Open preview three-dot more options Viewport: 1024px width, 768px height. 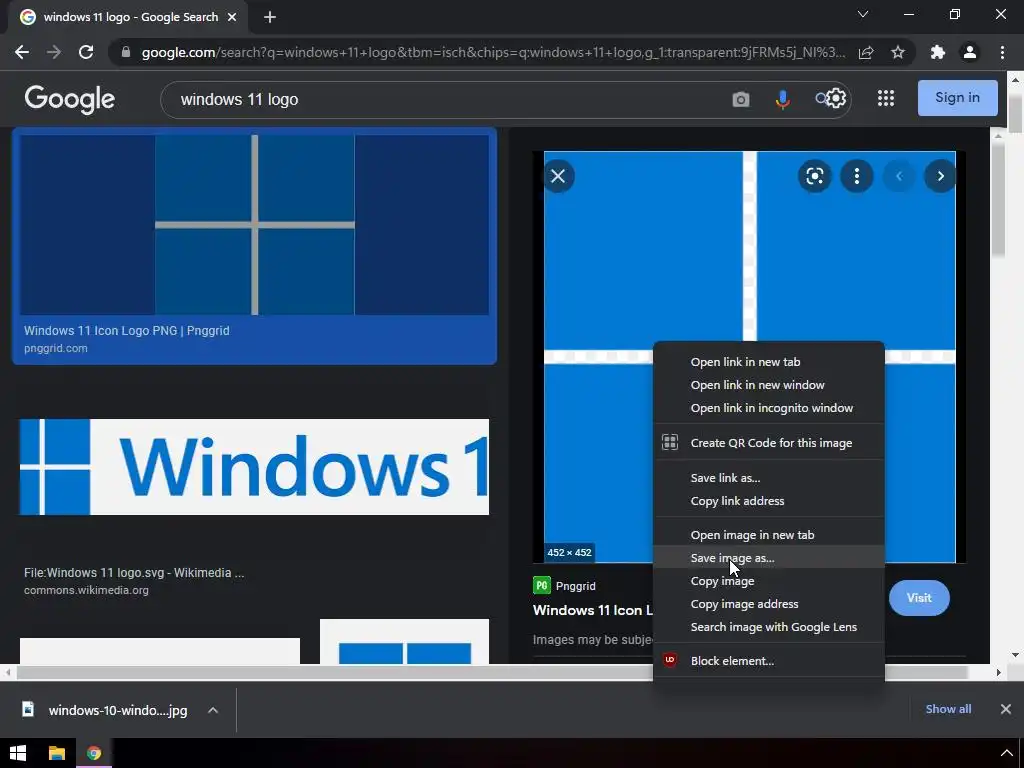pyautogui.click(x=857, y=176)
